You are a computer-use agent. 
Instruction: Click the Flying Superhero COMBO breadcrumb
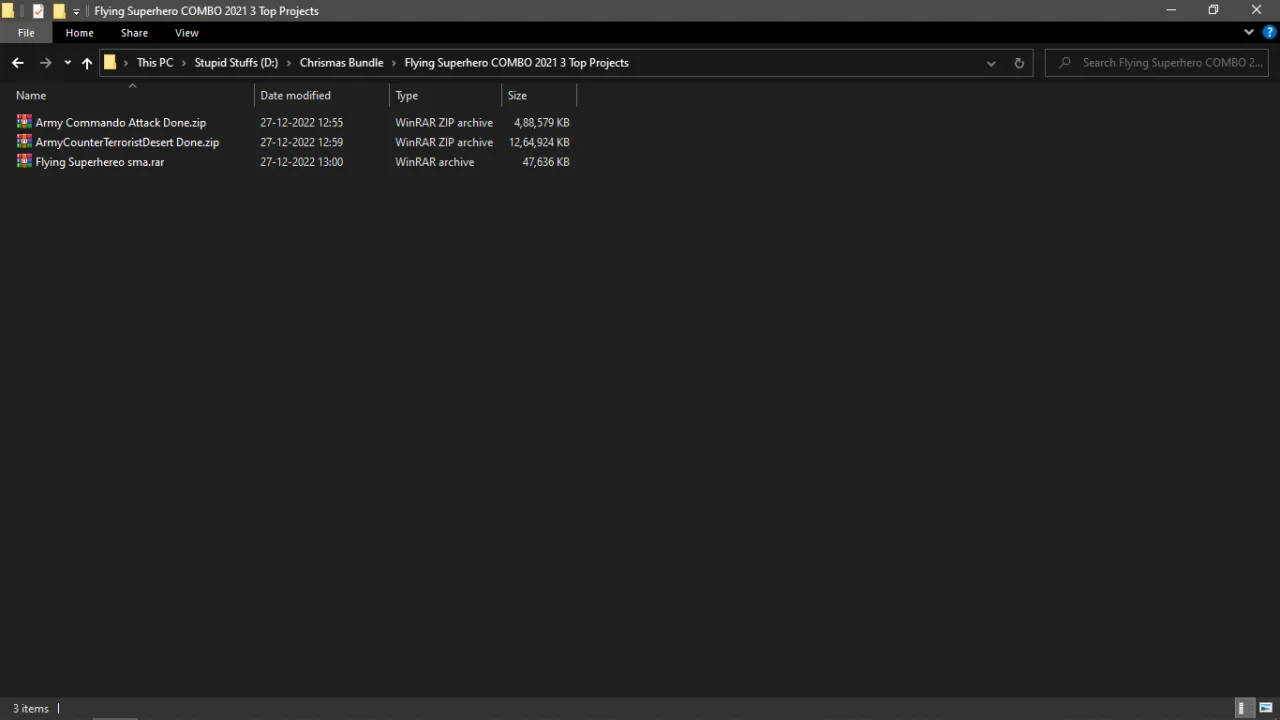516,62
